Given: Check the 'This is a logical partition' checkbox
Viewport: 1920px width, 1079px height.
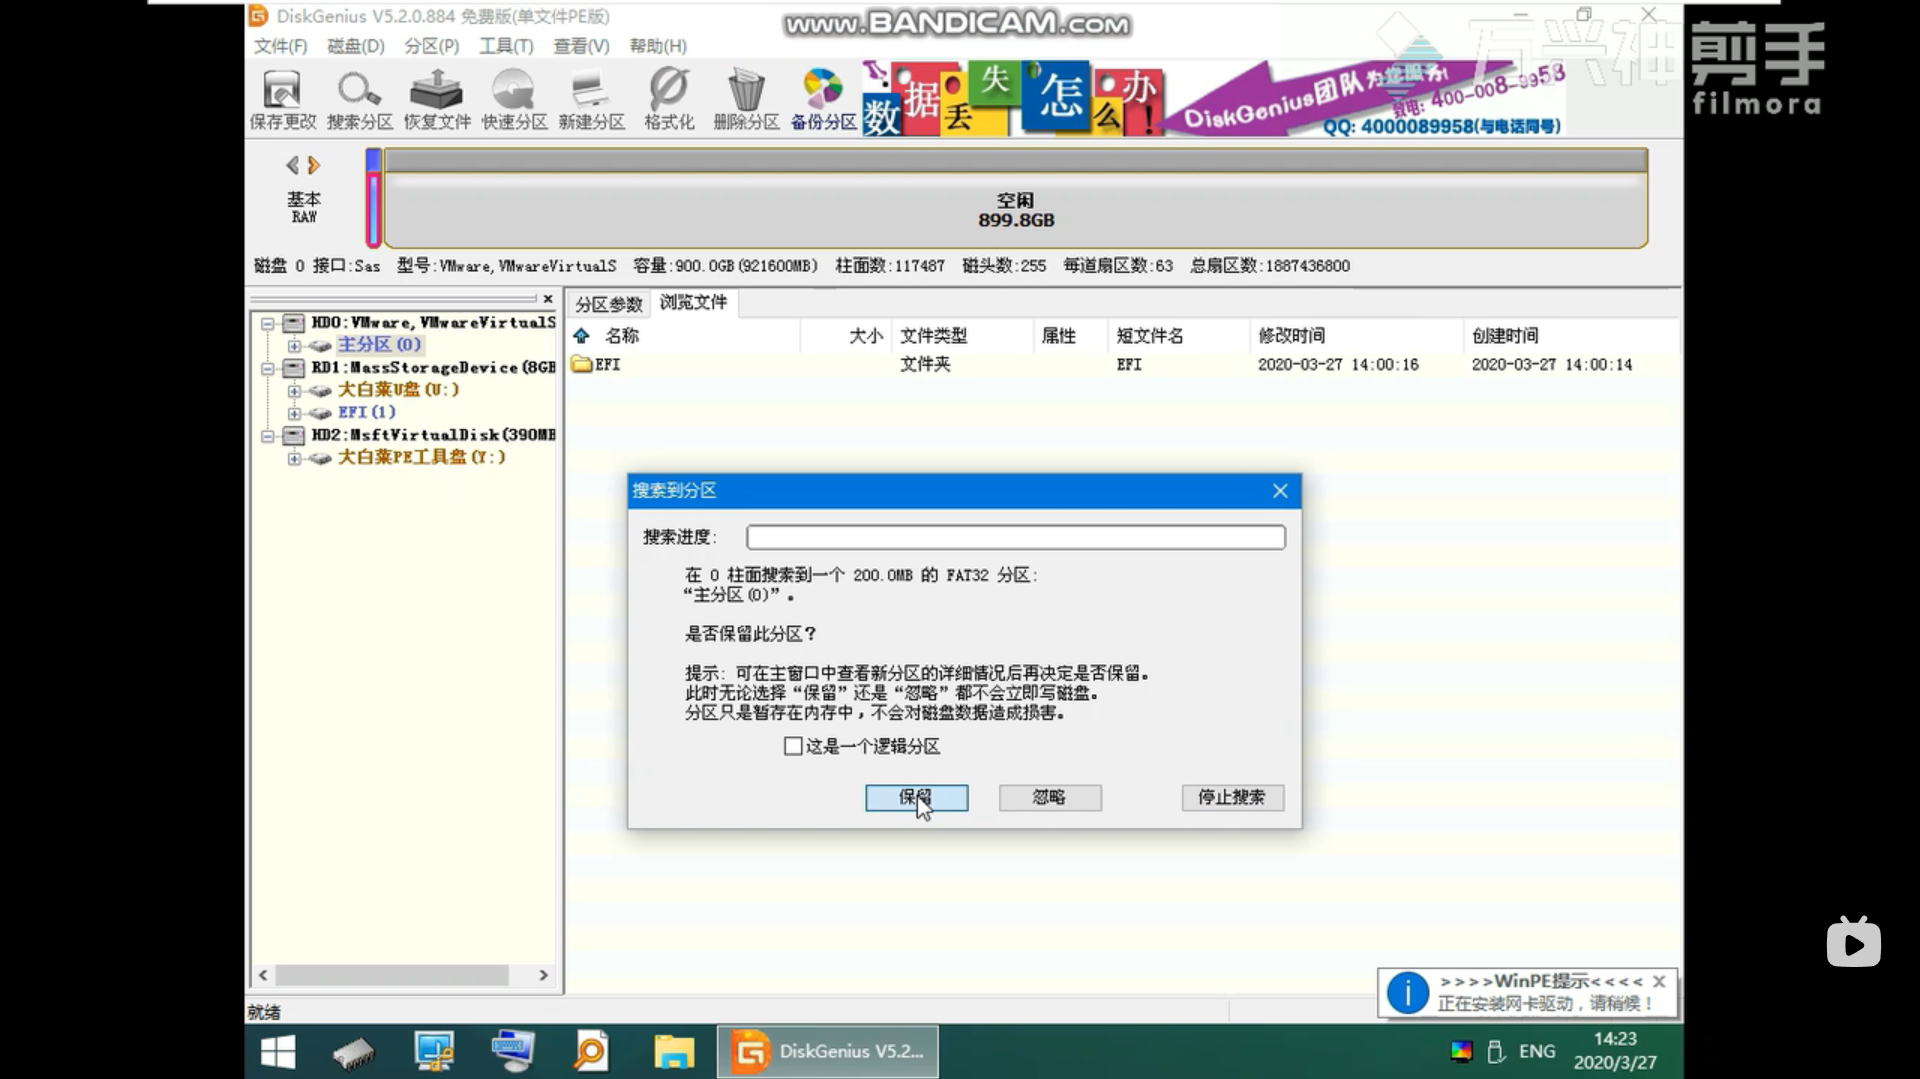Looking at the screenshot, I should pyautogui.click(x=793, y=746).
